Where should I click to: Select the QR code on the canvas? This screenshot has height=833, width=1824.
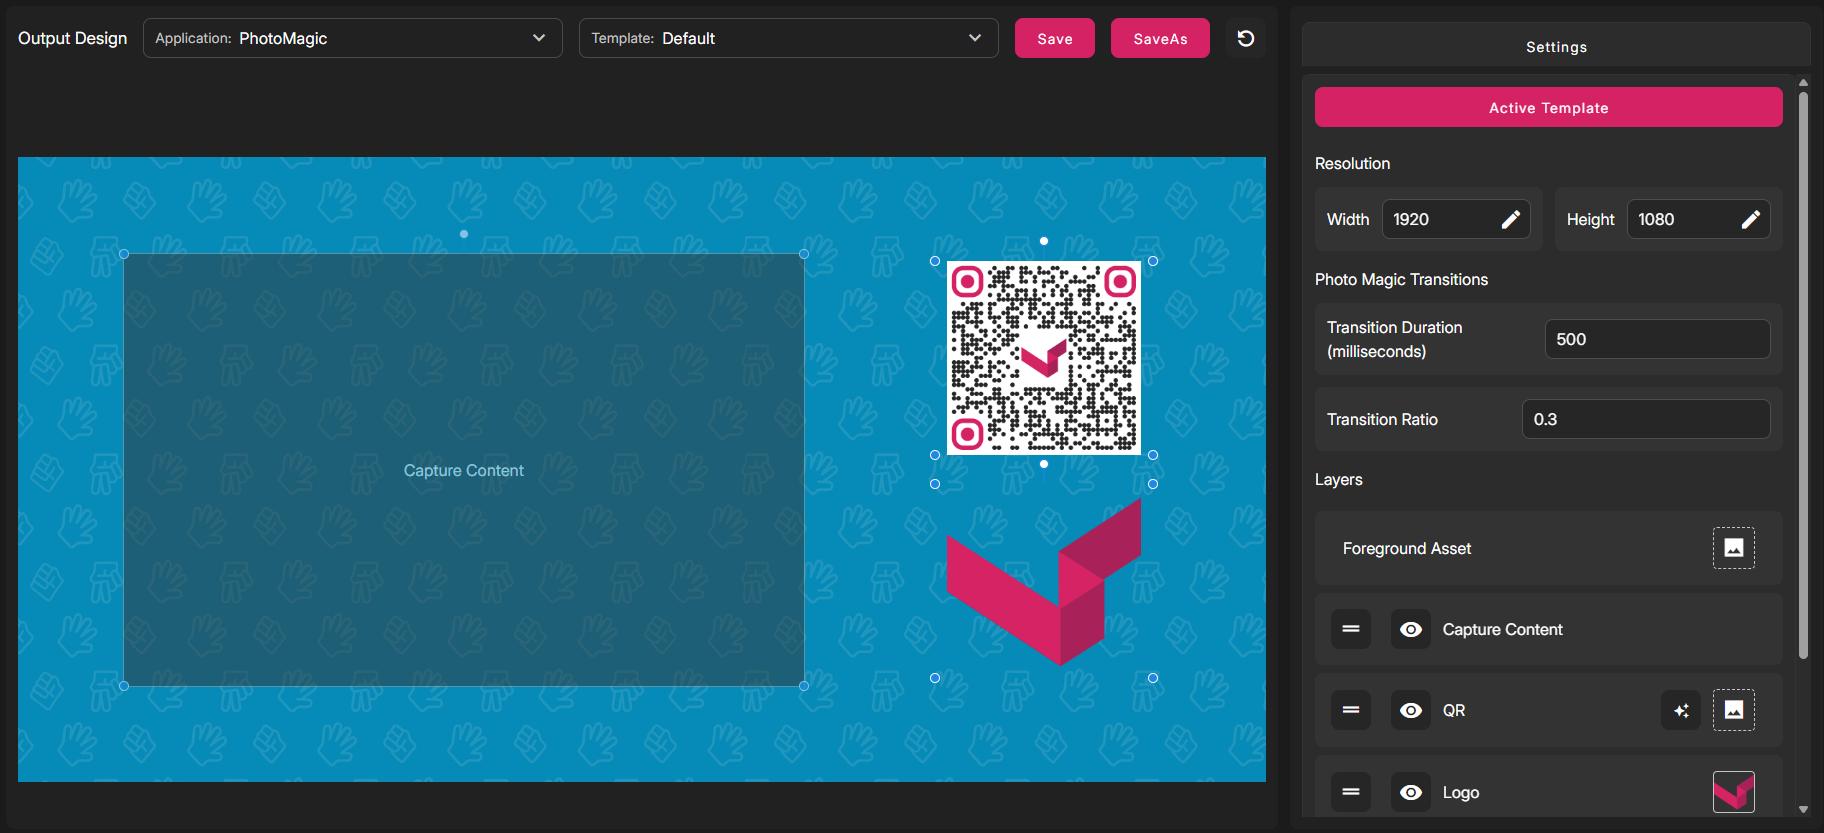(1044, 358)
